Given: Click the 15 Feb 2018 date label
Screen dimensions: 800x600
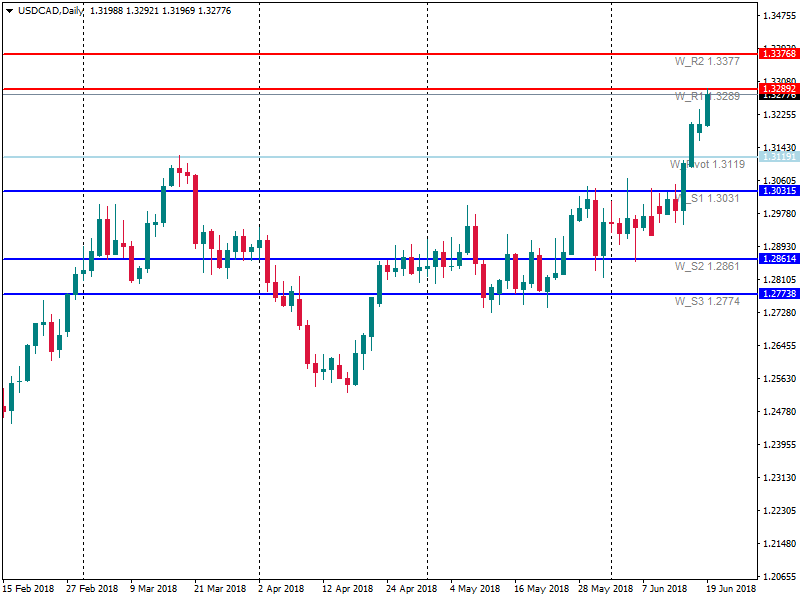Looking at the screenshot, I should pyautogui.click(x=30, y=589).
